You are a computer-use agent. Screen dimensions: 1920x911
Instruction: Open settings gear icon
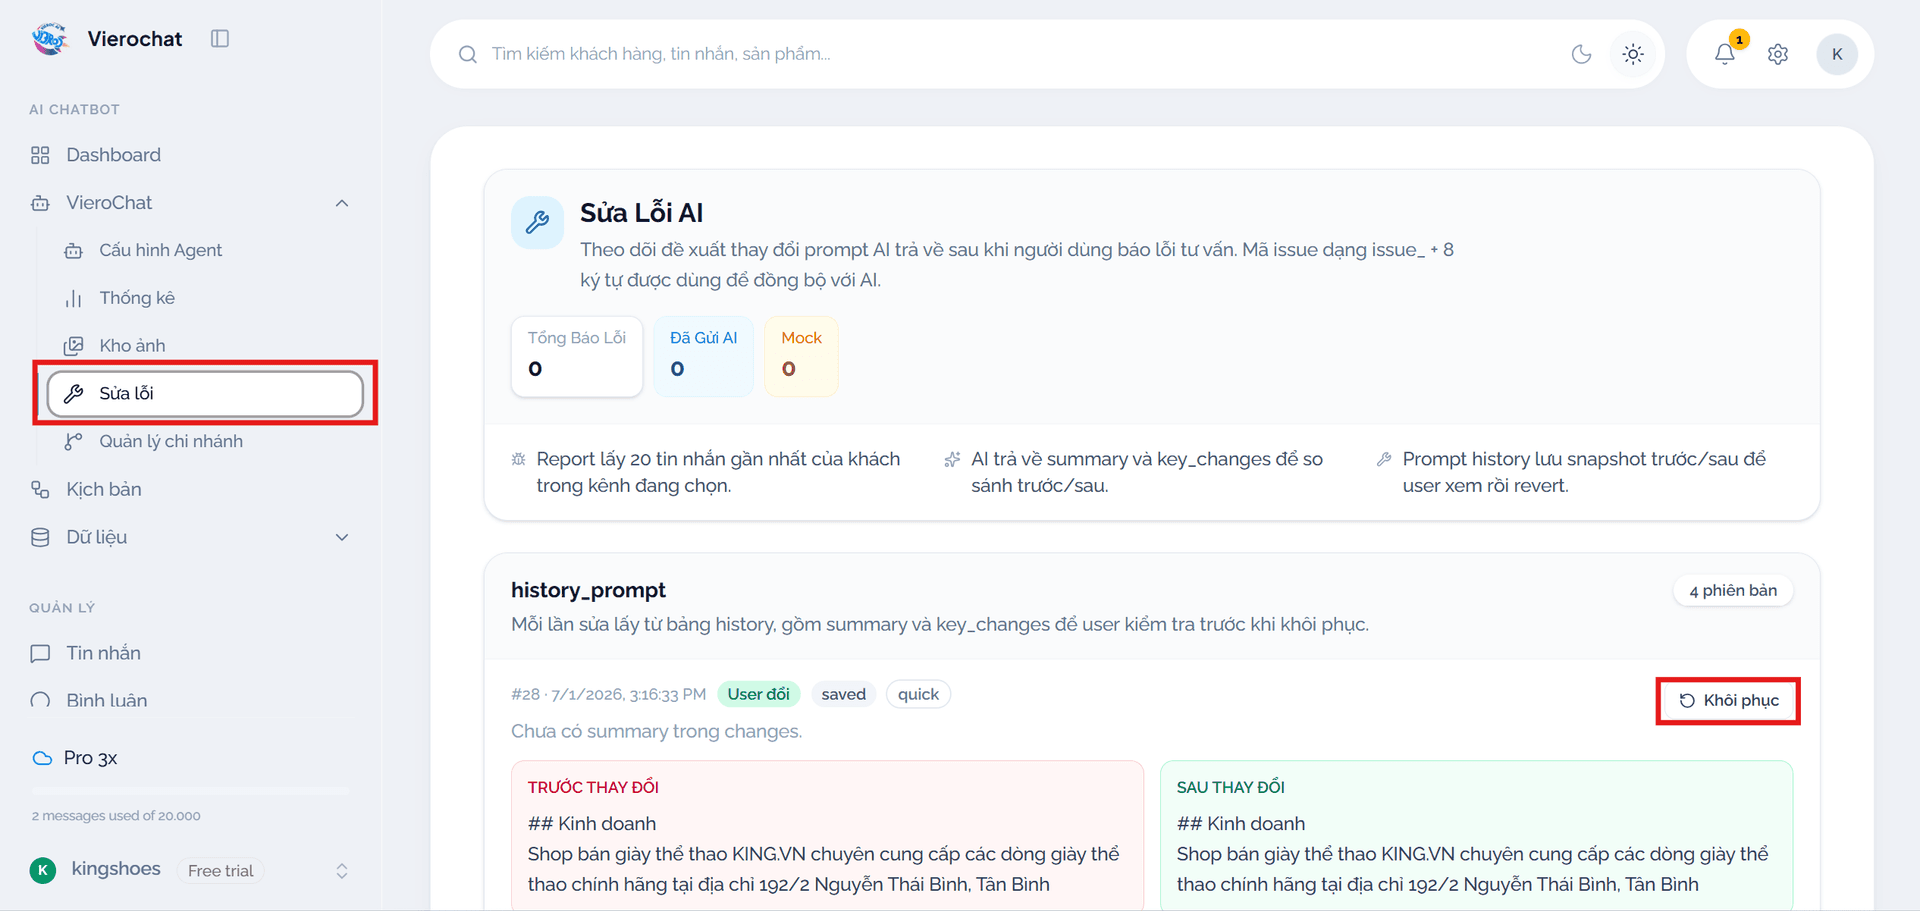1778,54
